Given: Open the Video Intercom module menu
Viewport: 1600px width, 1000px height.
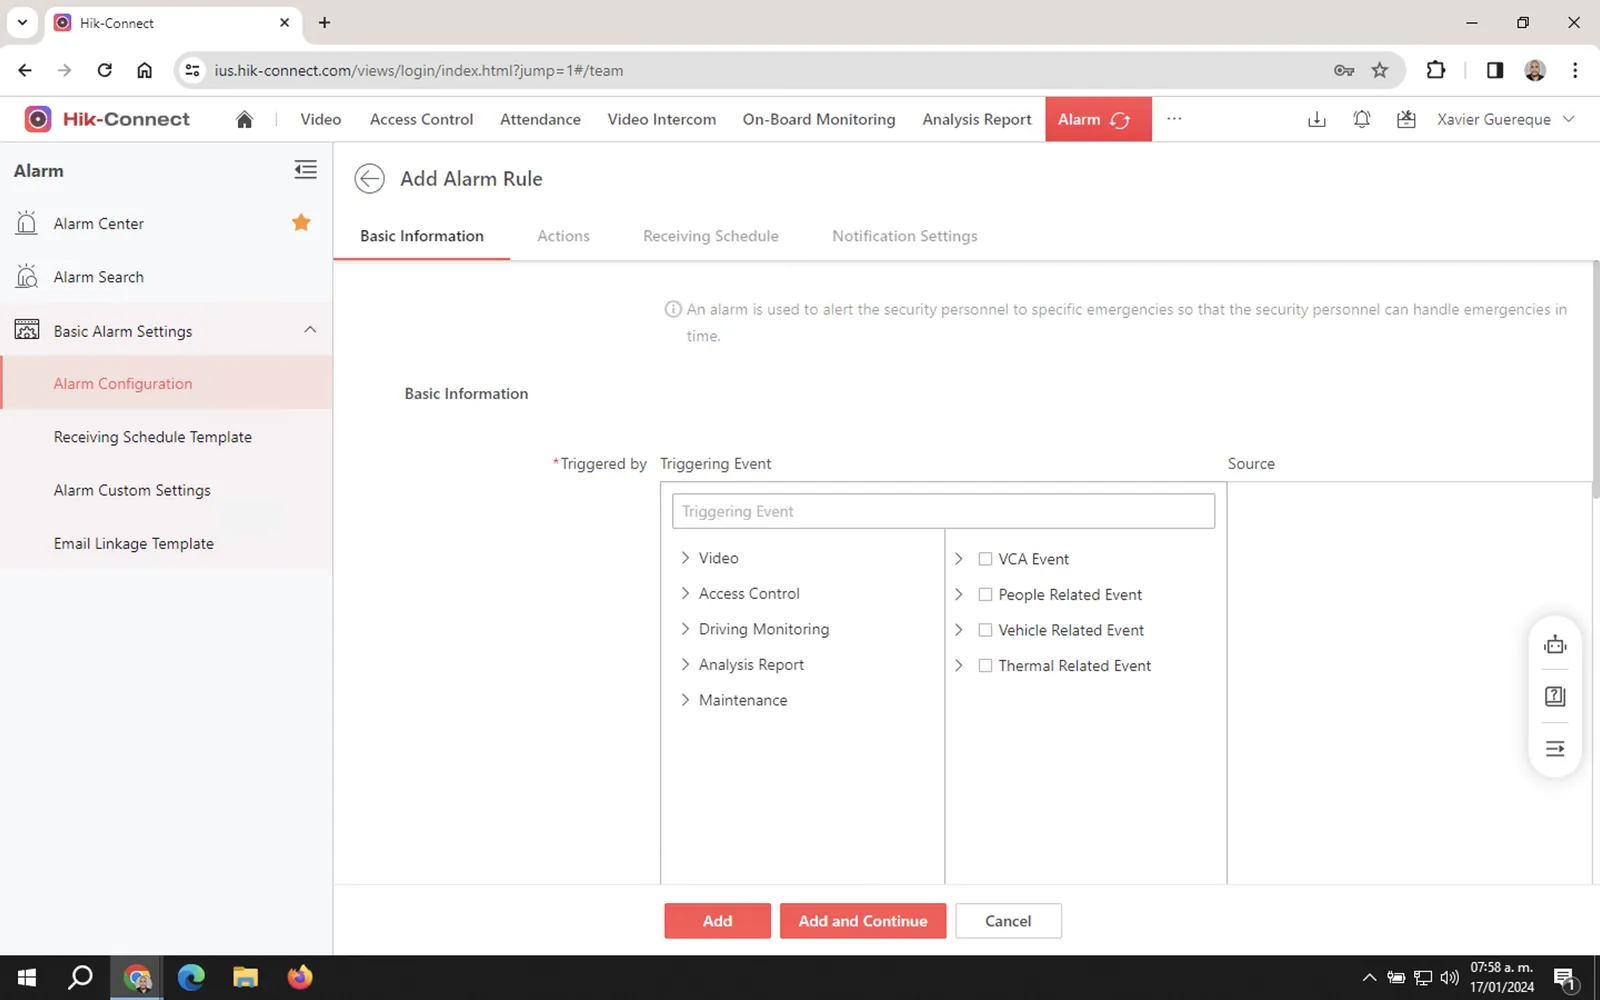Looking at the screenshot, I should pyautogui.click(x=662, y=119).
